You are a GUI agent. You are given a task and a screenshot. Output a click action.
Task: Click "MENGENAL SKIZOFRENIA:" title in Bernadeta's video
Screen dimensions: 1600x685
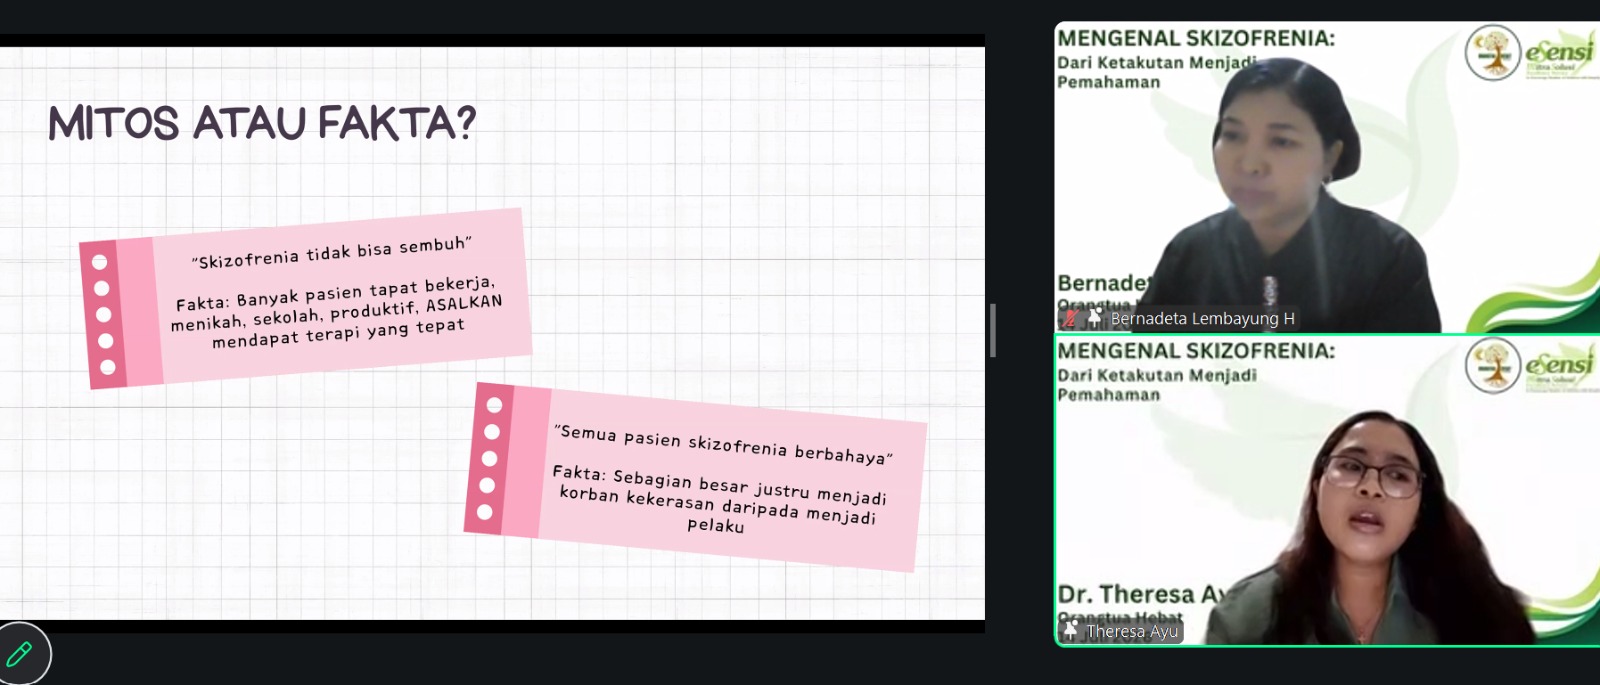pos(1196,38)
